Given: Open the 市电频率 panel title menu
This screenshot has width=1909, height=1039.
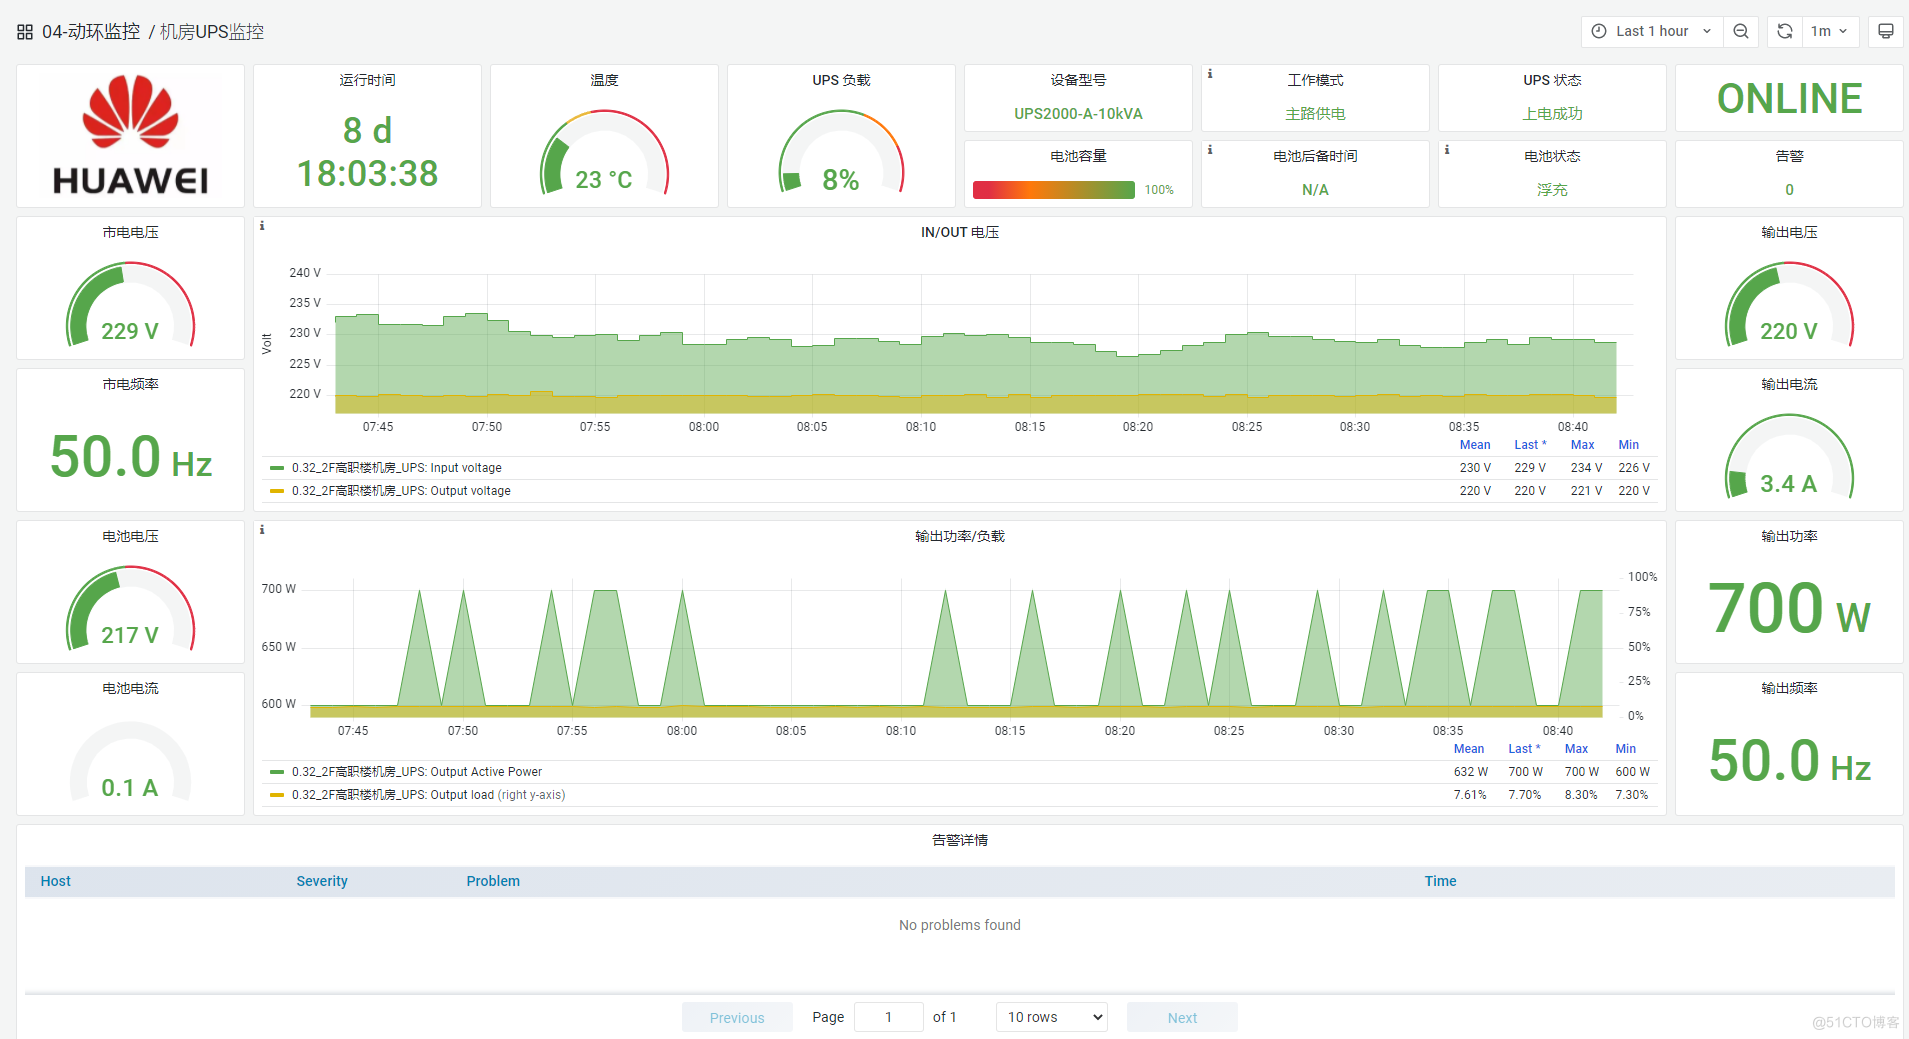Looking at the screenshot, I should pos(130,384).
